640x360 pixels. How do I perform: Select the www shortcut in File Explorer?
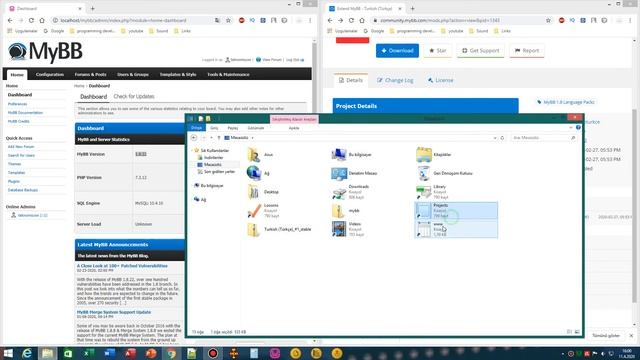(456, 229)
